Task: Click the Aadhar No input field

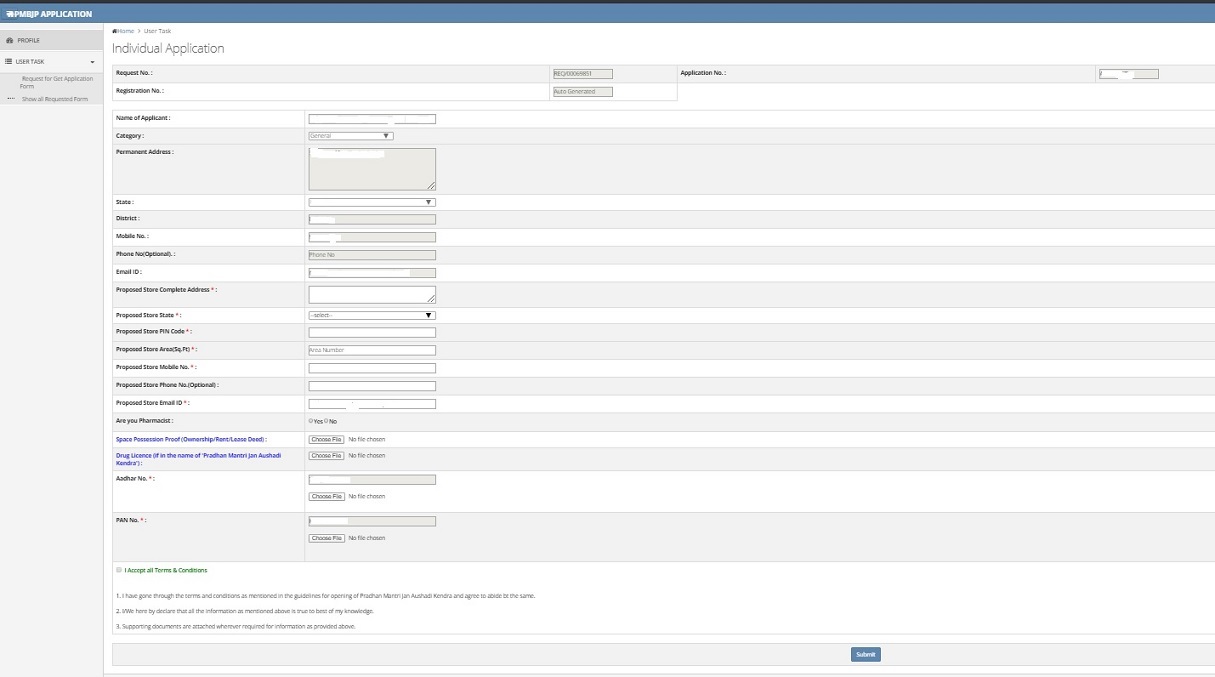Action: (x=372, y=478)
